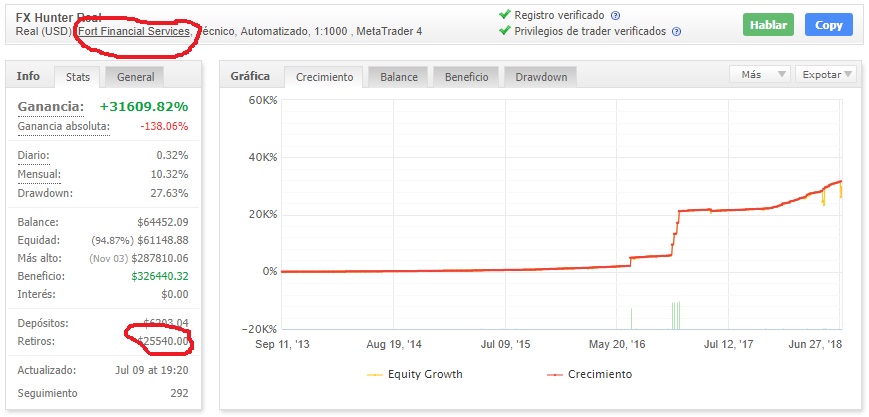This screenshot has height=417, width=869.
Task: Open the Más dropdown menu
Action: [760, 74]
